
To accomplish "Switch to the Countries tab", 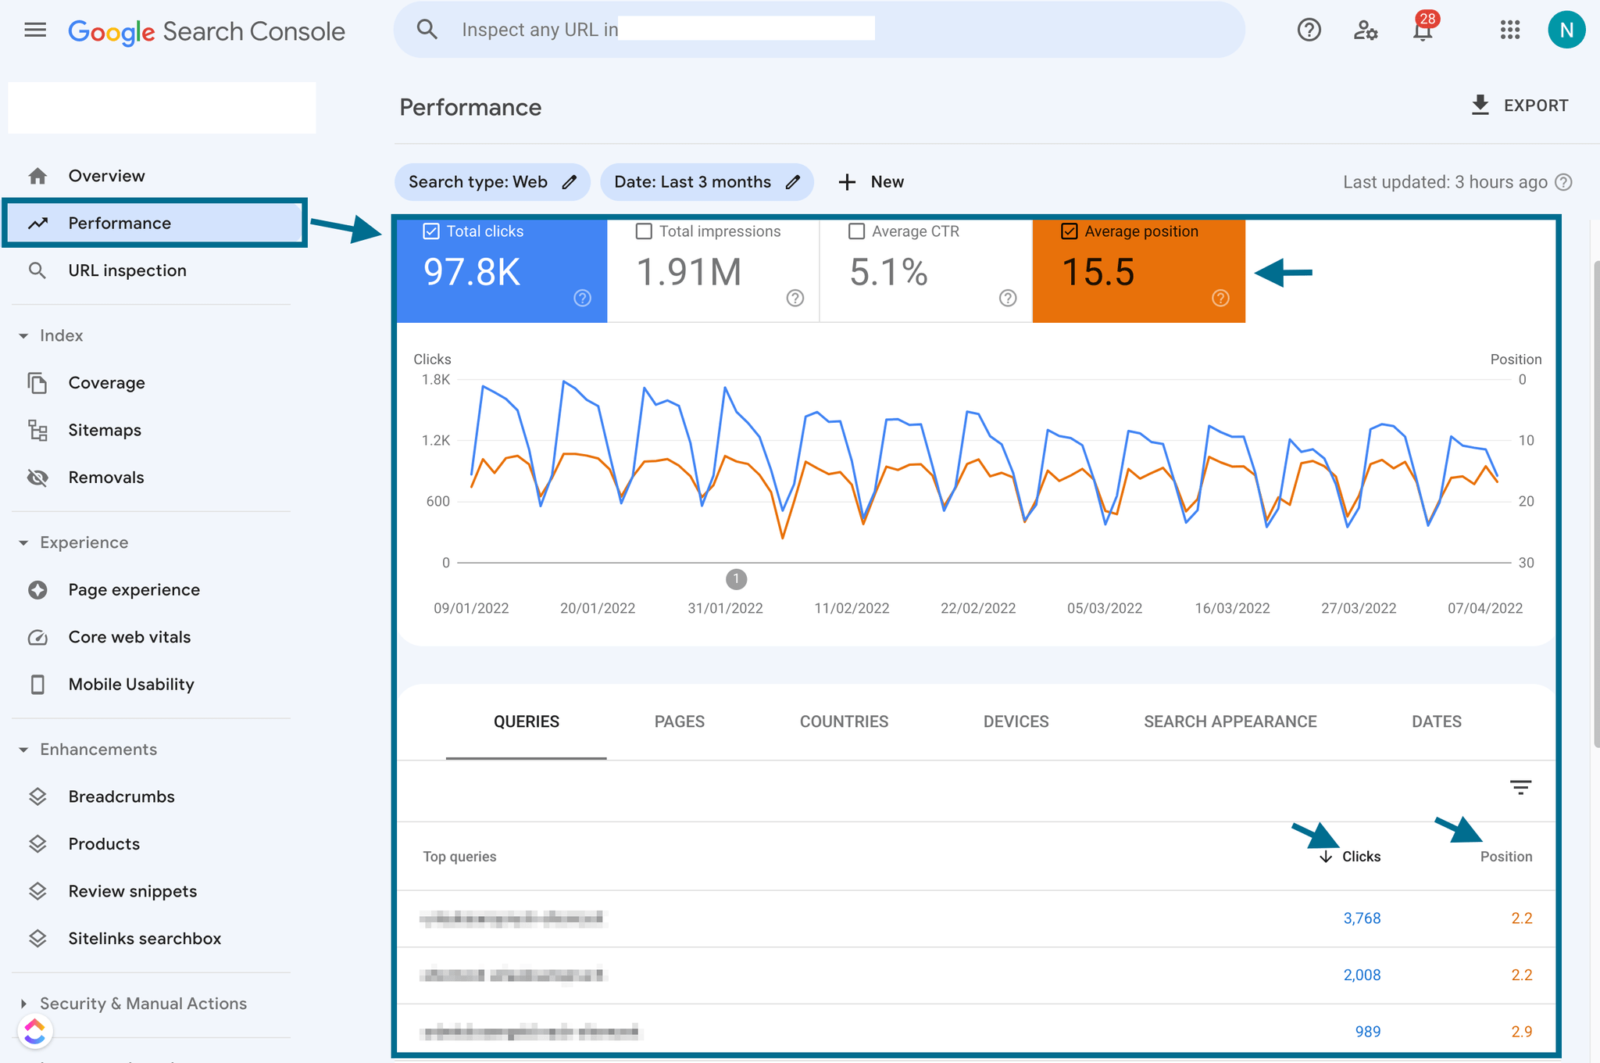I will click(843, 722).
